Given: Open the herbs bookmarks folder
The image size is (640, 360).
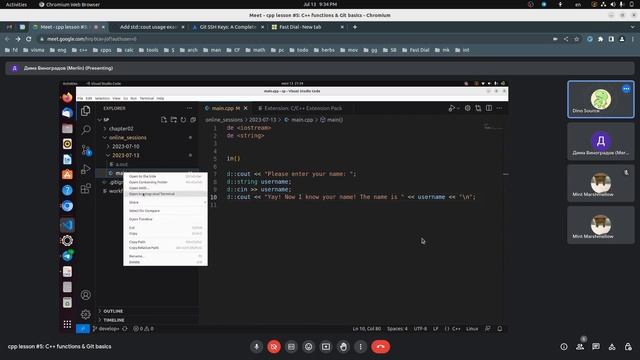Looking at the screenshot, I should pos(324,50).
